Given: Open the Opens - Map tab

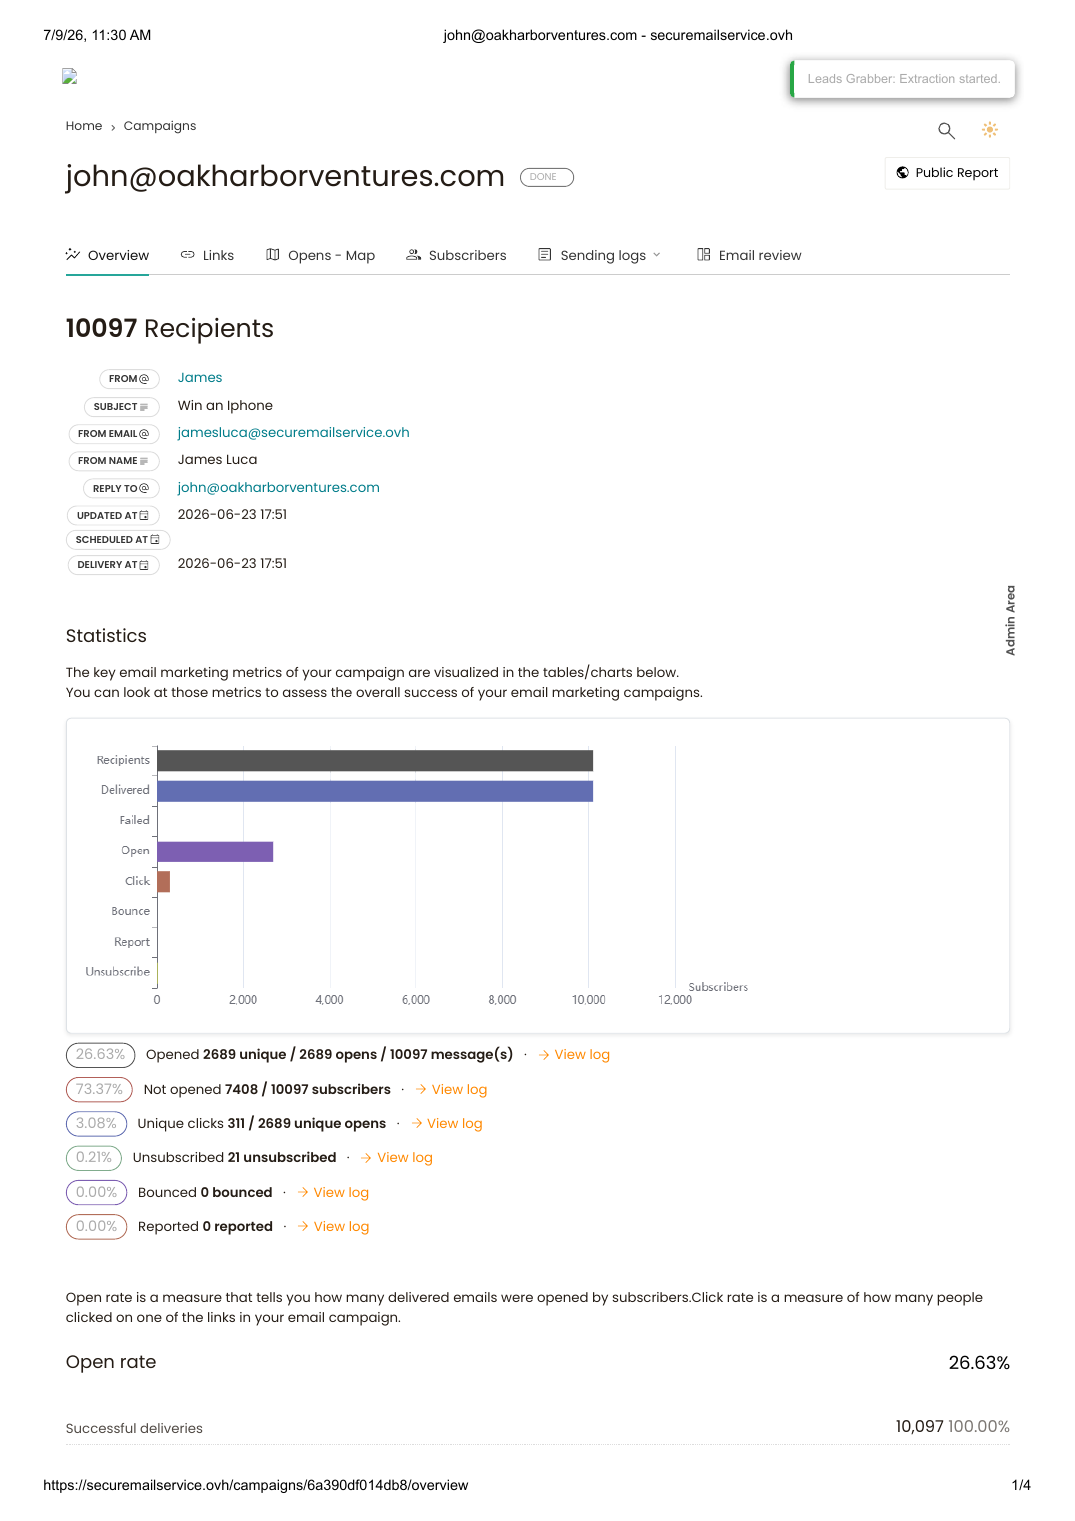Looking at the screenshot, I should [320, 255].
